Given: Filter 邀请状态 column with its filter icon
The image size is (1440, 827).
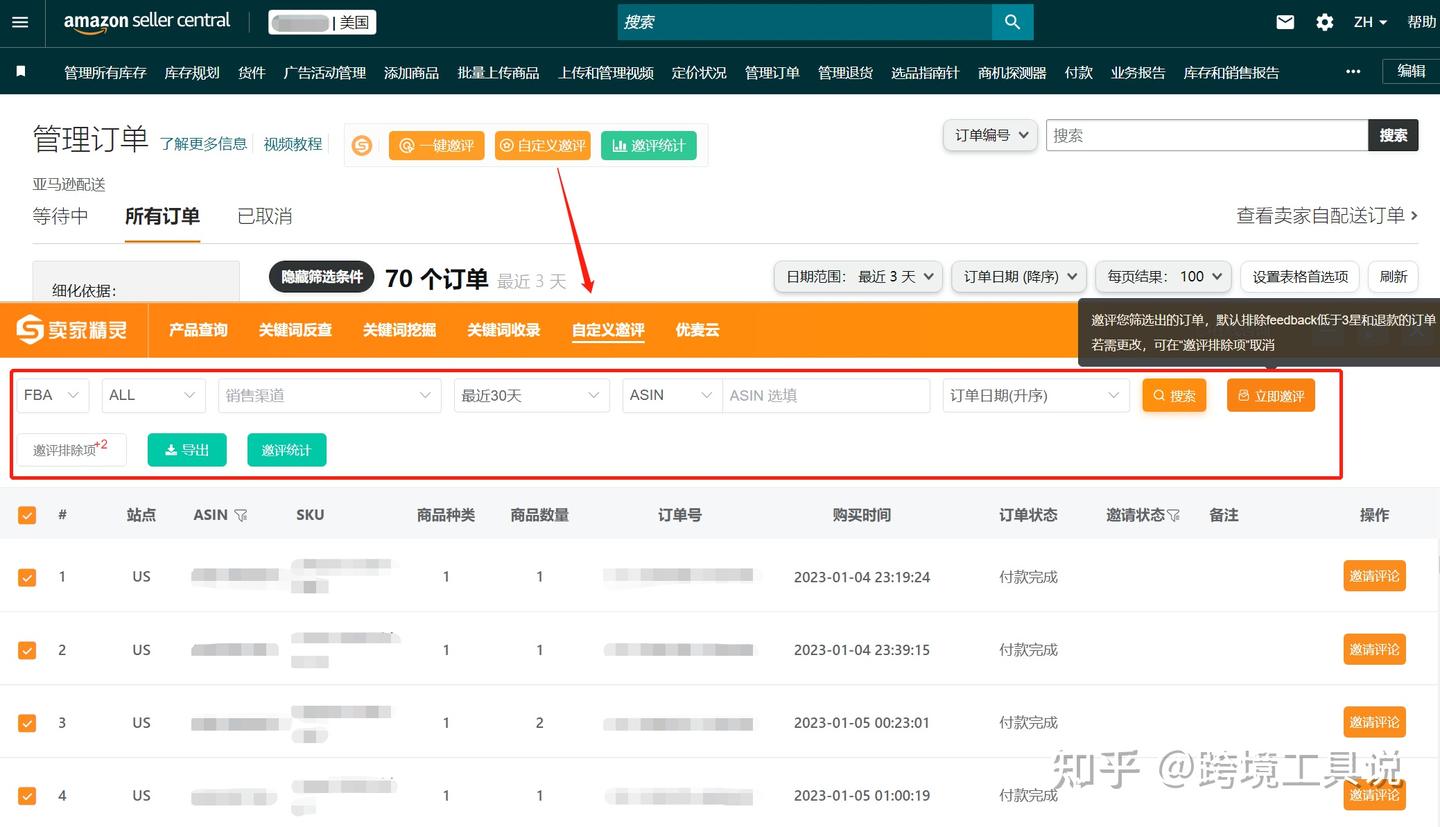Looking at the screenshot, I should [1173, 515].
